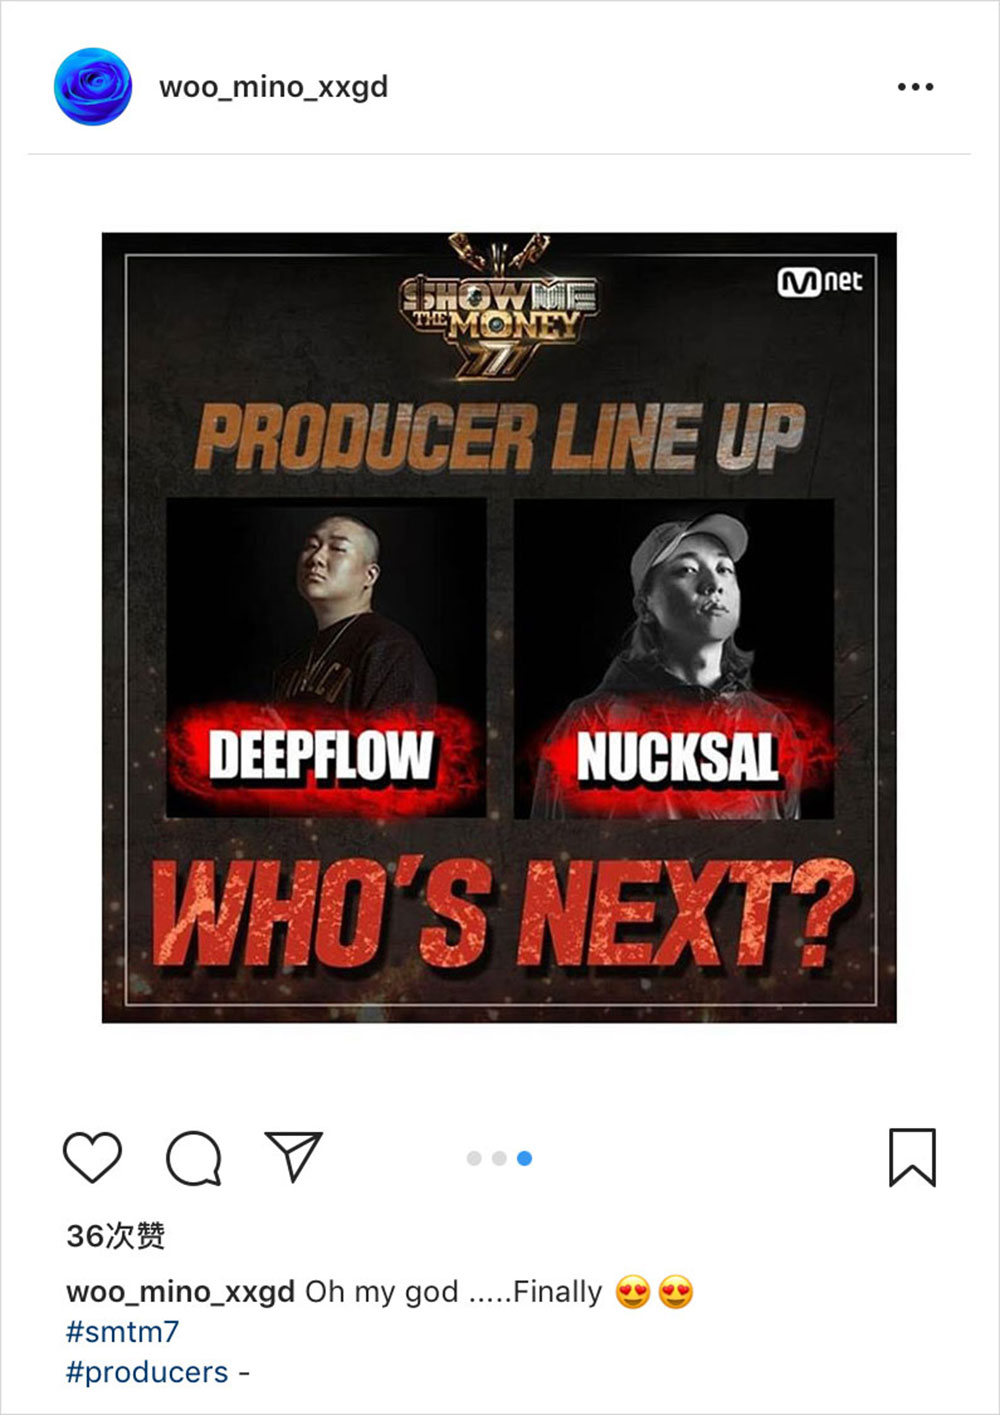This screenshot has height=1415, width=1000.
Task: Open the #smtm7 hashtag
Action: tap(122, 1332)
